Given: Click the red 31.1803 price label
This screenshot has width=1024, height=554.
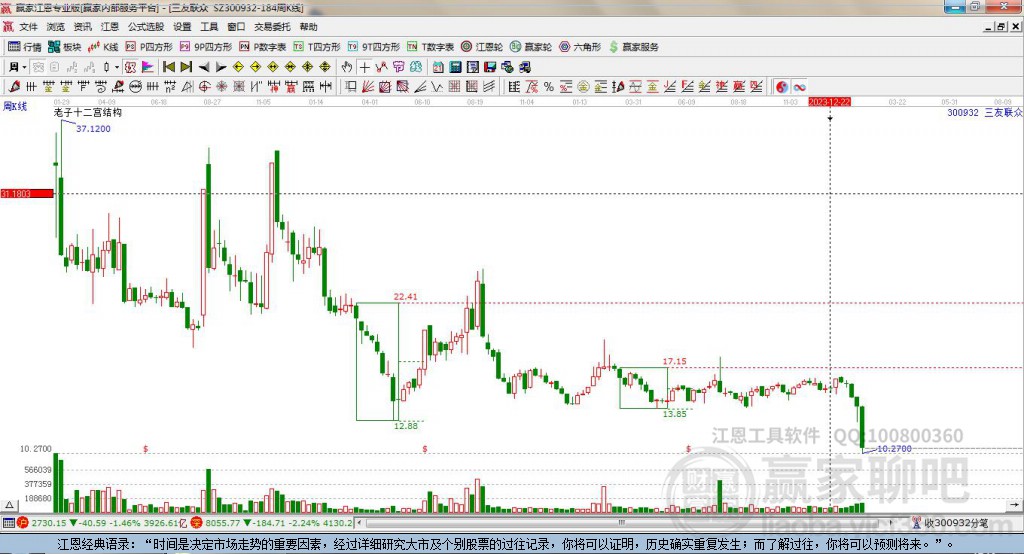Looking at the screenshot, I should point(27,193).
